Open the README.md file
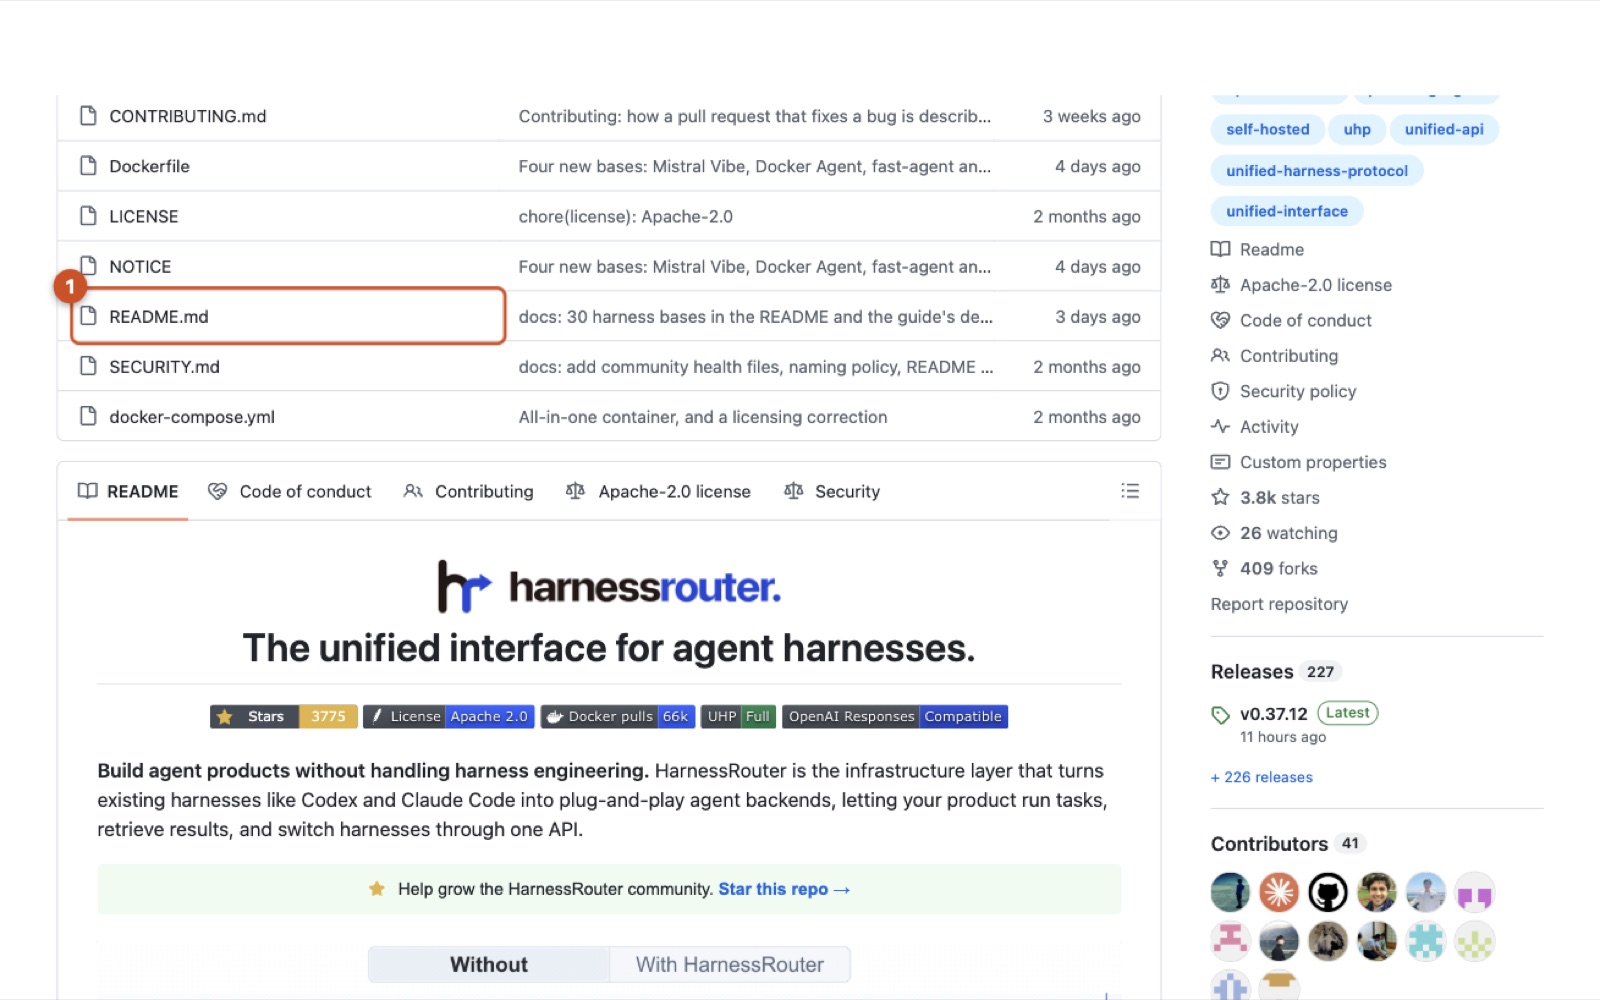Image resolution: width=1600 pixels, height=1000 pixels. click(159, 317)
